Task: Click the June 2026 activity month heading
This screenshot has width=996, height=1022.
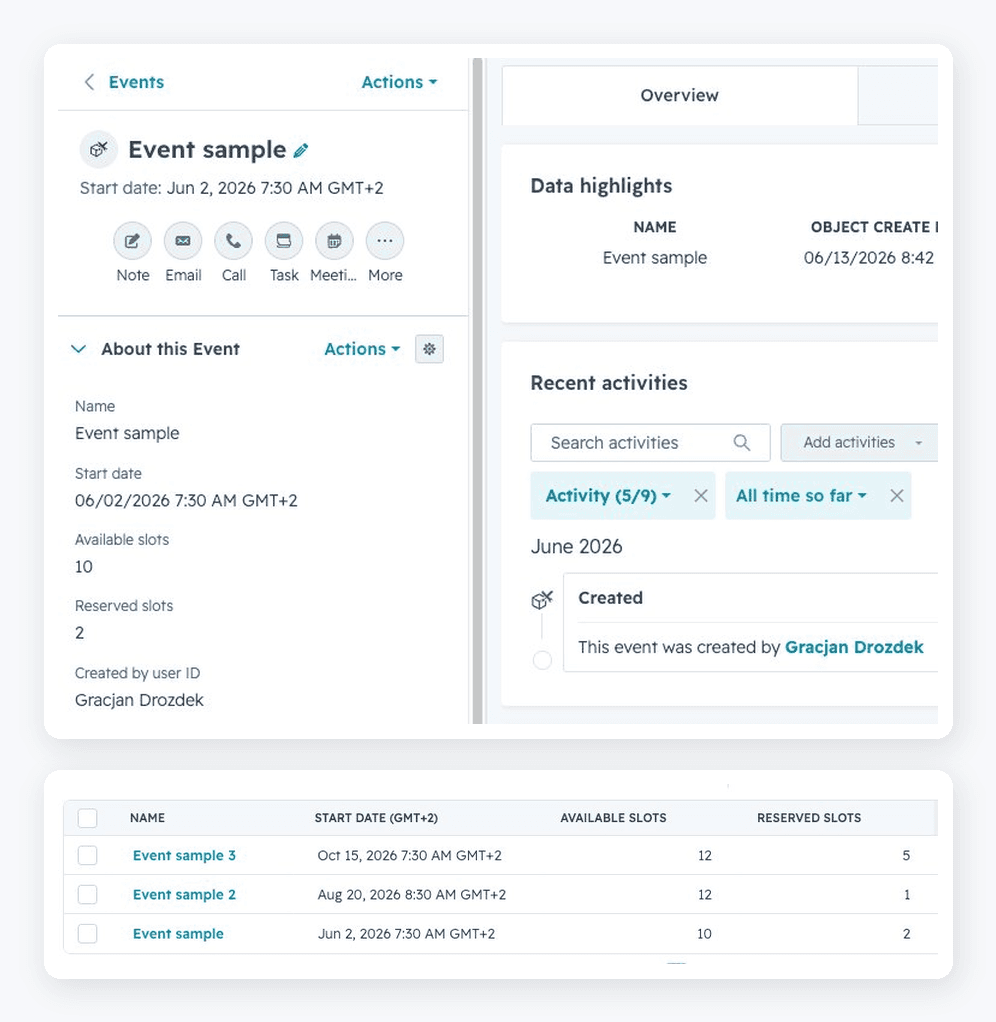Action: click(576, 546)
